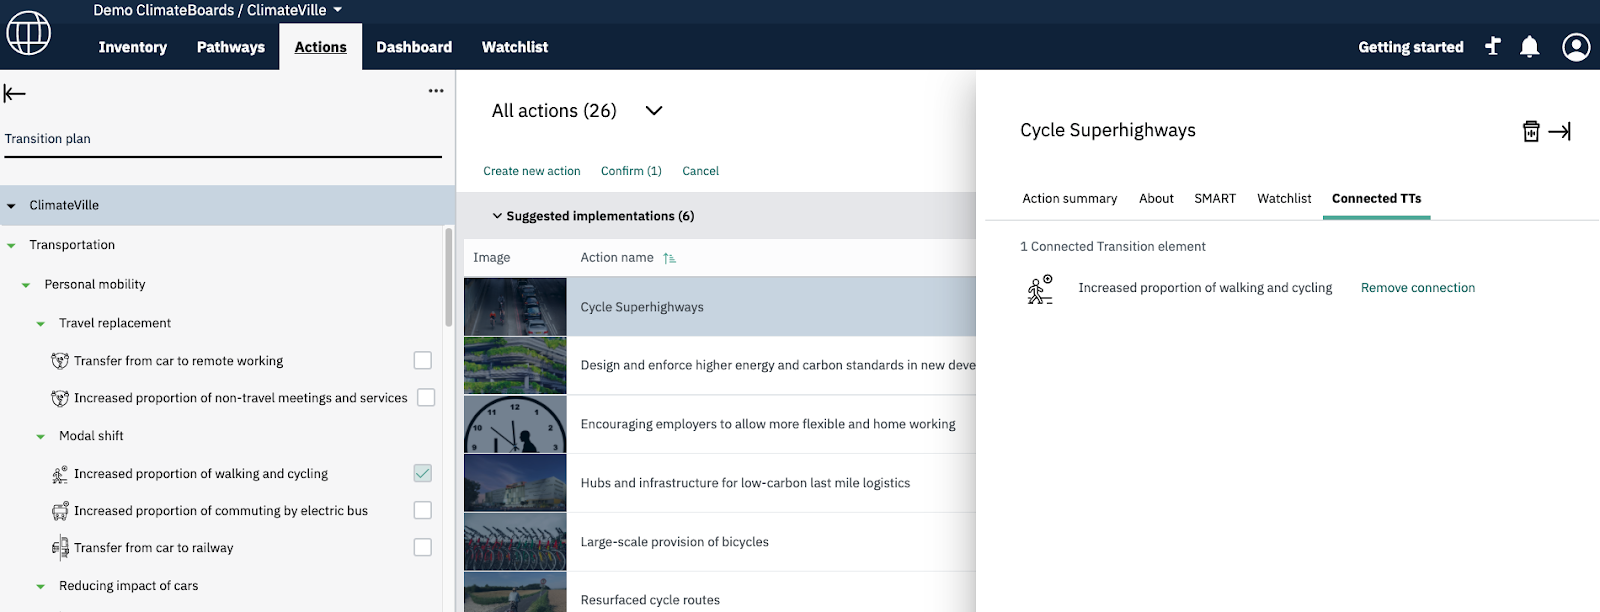Click Create new action
The width and height of the screenshot is (1600, 612).
(x=531, y=171)
